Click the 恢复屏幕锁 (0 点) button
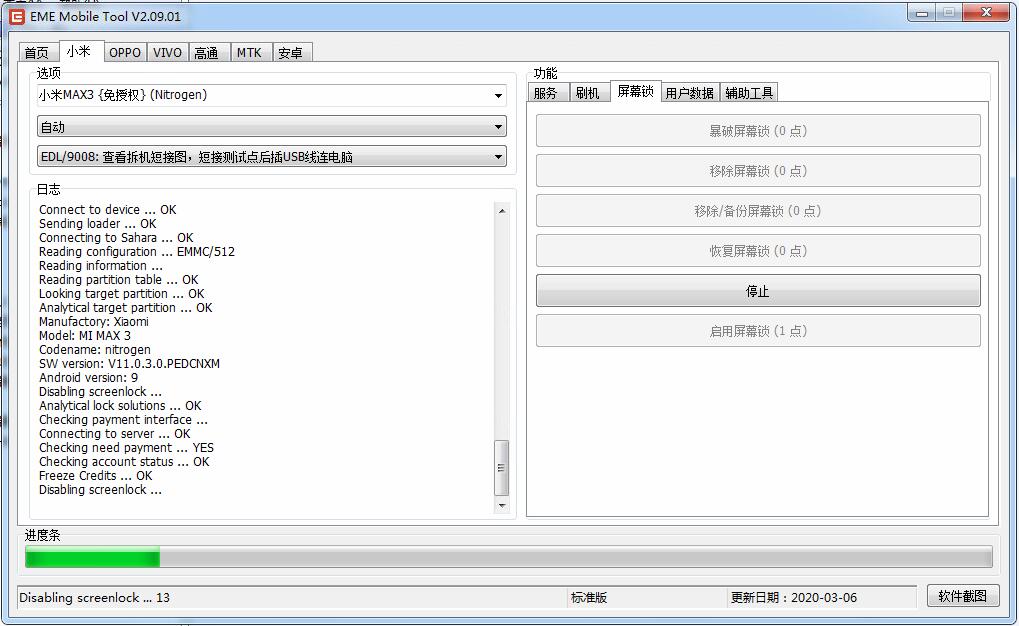This screenshot has height=626, width=1019. pyautogui.click(x=758, y=251)
